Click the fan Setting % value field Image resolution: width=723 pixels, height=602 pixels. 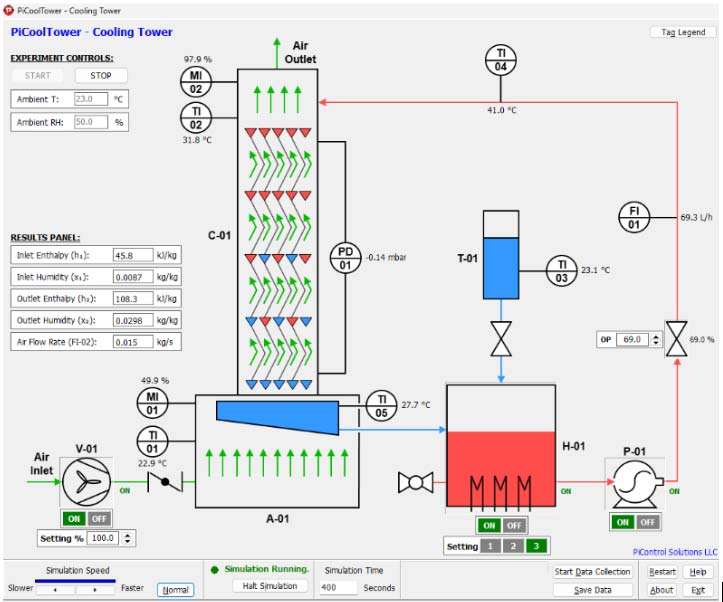(103, 538)
